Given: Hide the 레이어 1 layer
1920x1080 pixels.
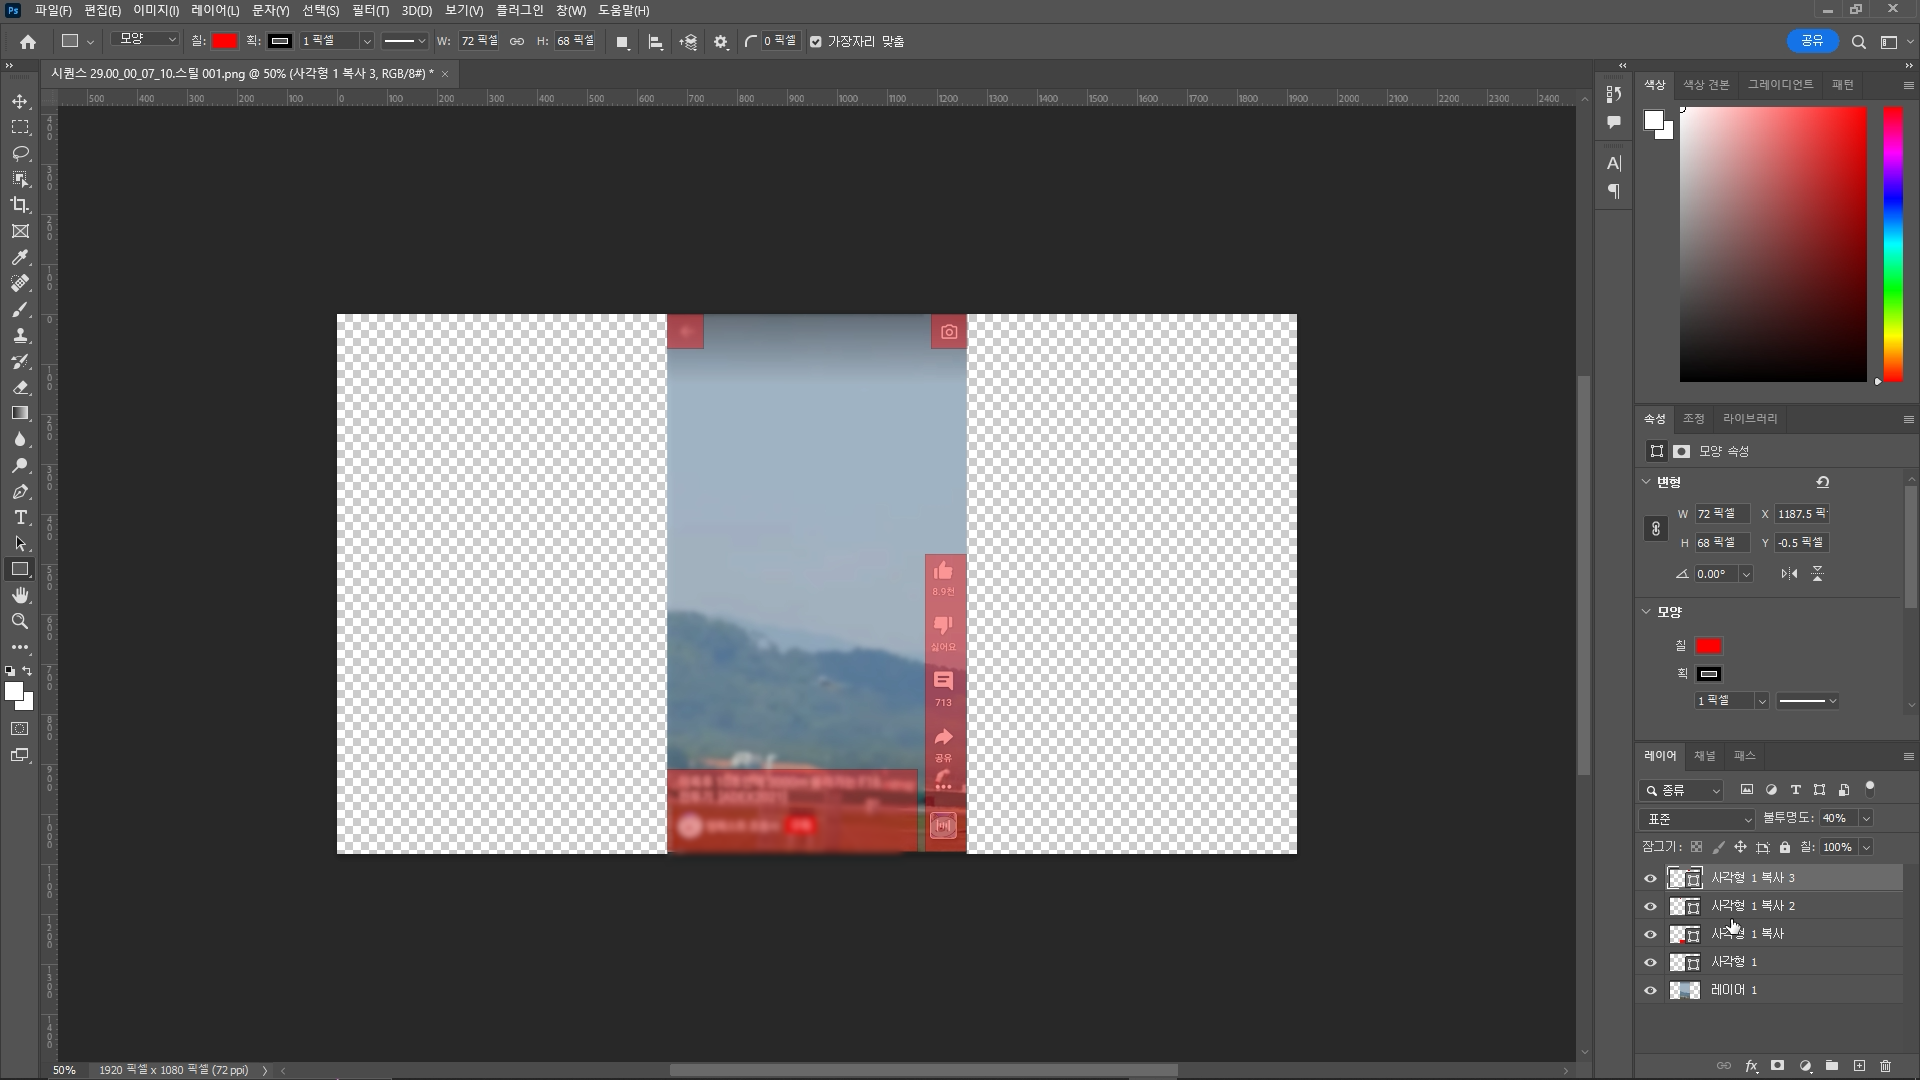Looking at the screenshot, I should [1651, 990].
